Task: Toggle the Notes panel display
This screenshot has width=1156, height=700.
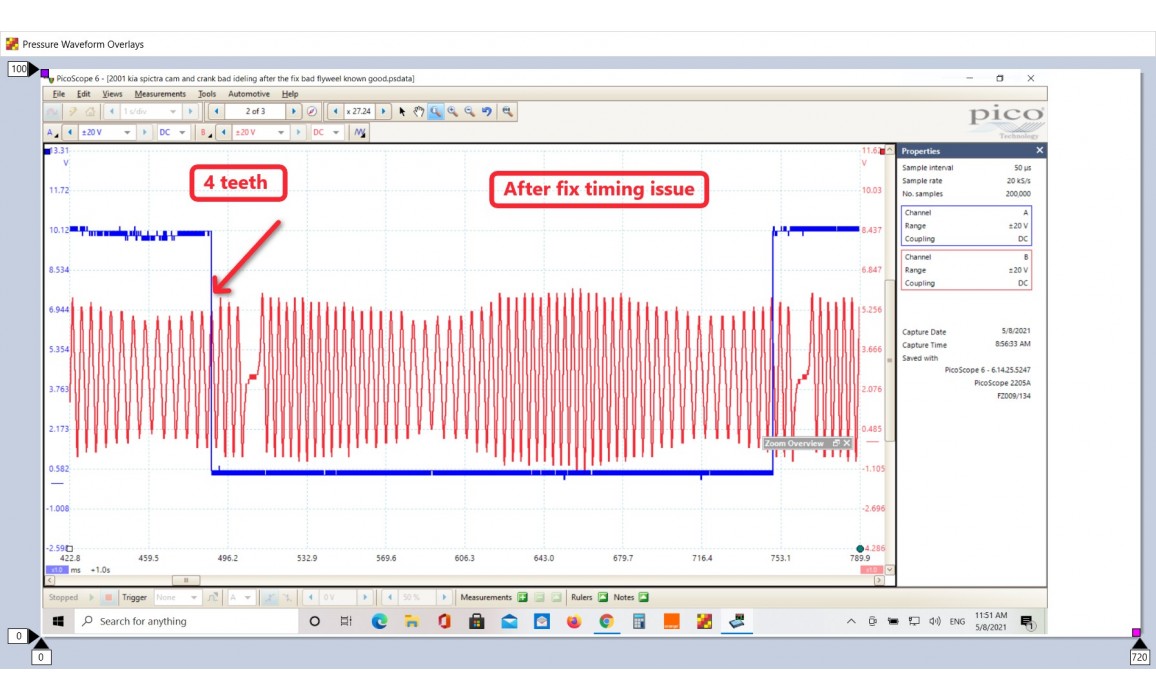Action: 644,597
